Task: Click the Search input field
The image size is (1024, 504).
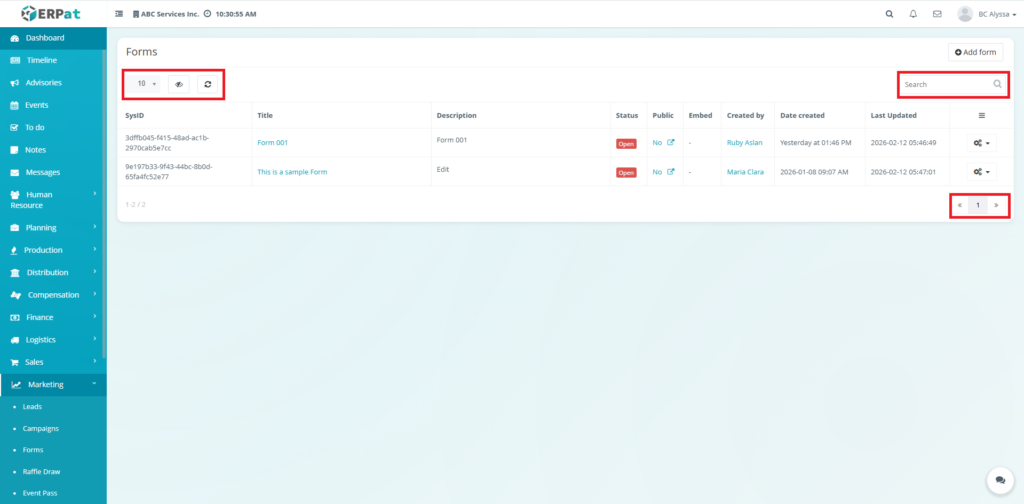Action: tap(945, 85)
